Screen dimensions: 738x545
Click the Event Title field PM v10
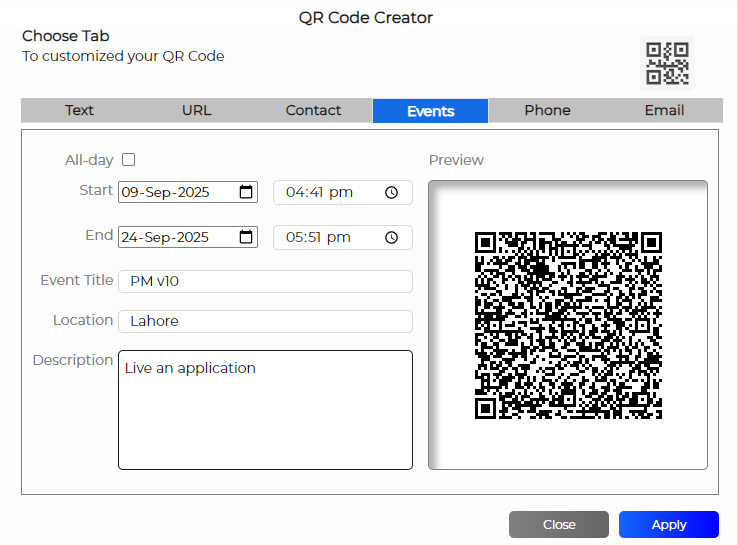pyautogui.click(x=265, y=281)
